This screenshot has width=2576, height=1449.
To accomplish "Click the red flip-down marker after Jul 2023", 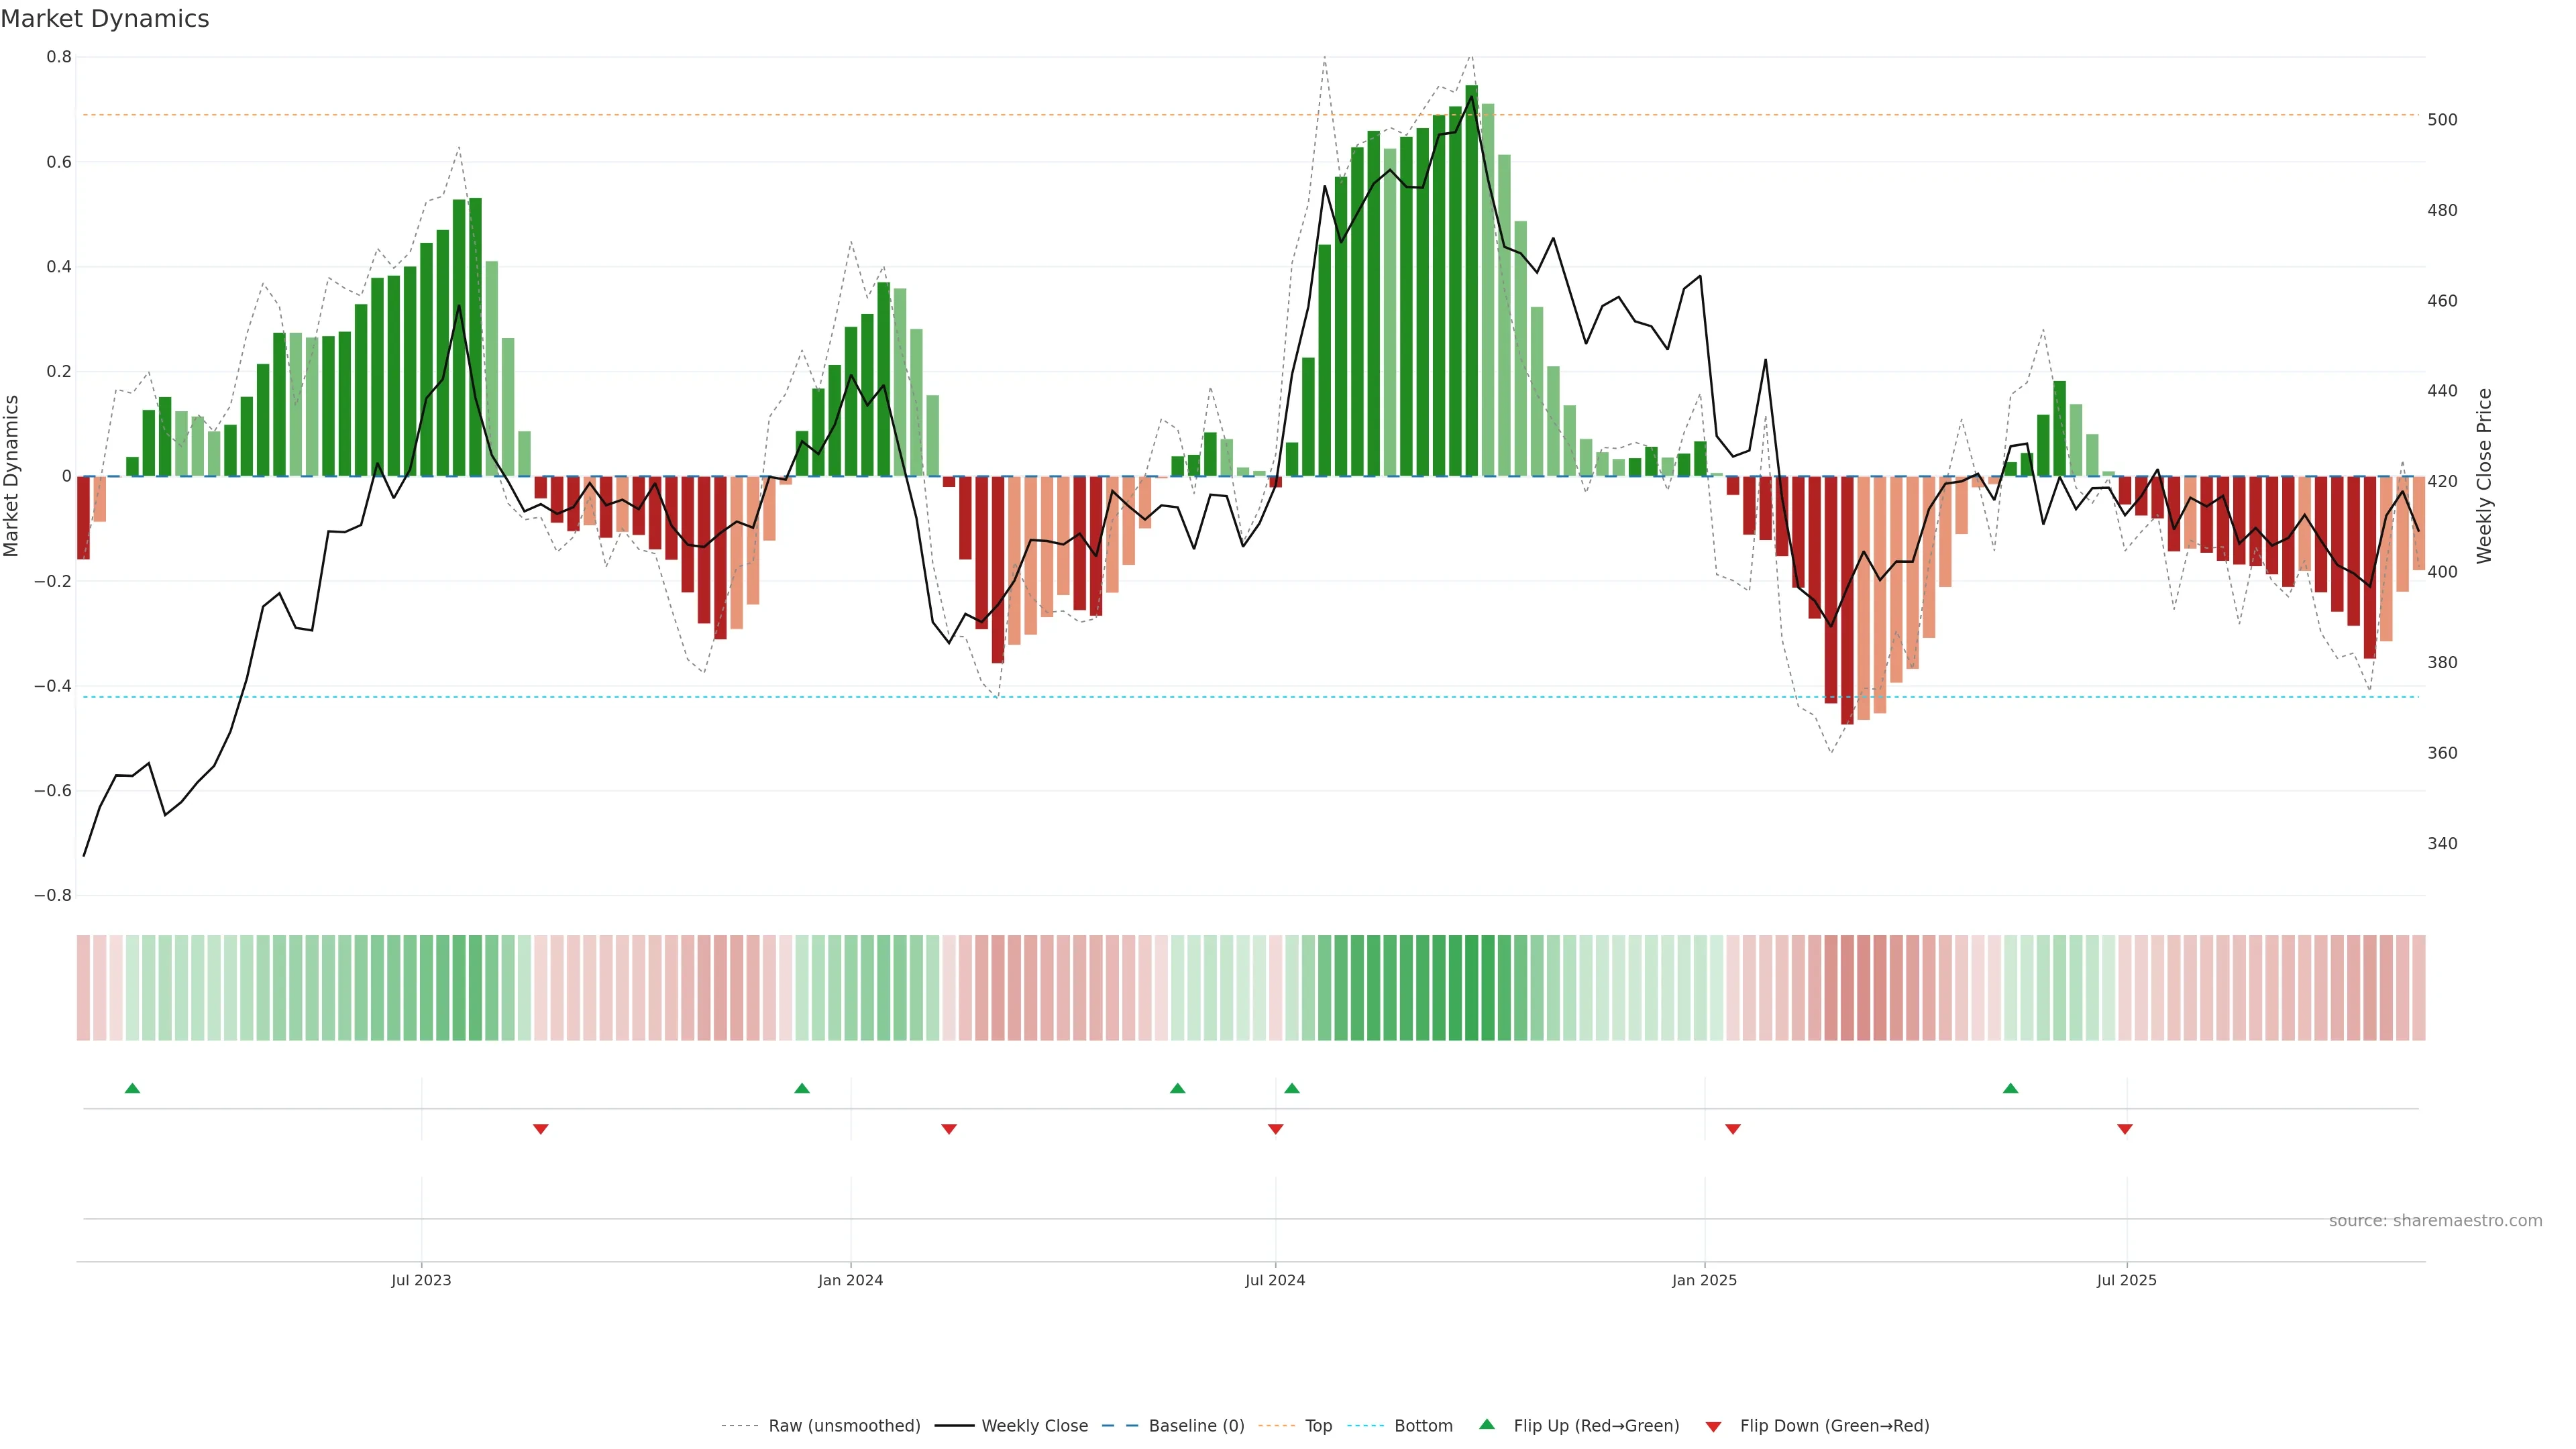I will coord(541,1129).
